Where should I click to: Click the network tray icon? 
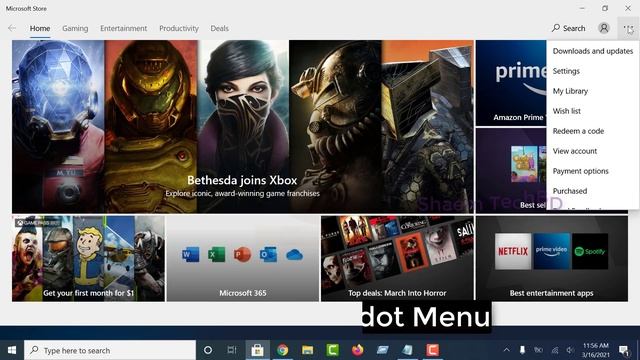click(555, 350)
